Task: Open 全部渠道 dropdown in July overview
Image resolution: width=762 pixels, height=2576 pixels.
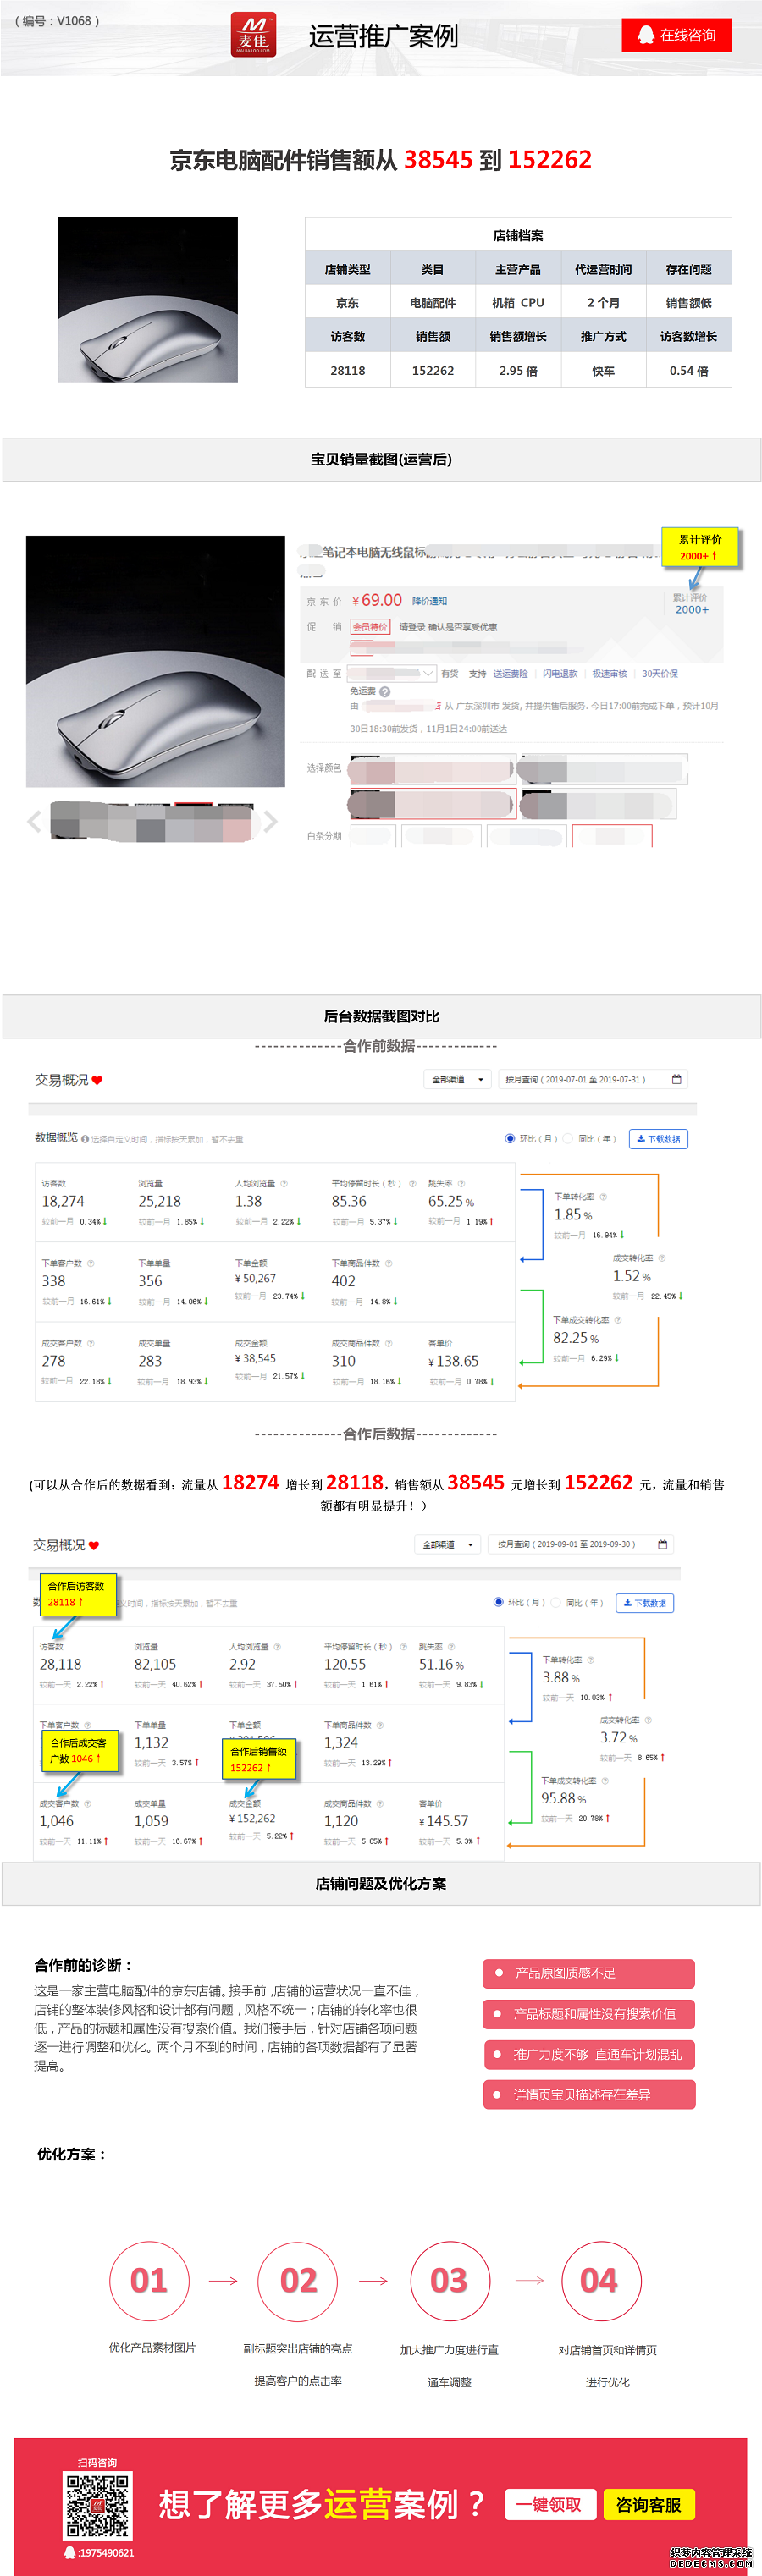Action: 457,1079
